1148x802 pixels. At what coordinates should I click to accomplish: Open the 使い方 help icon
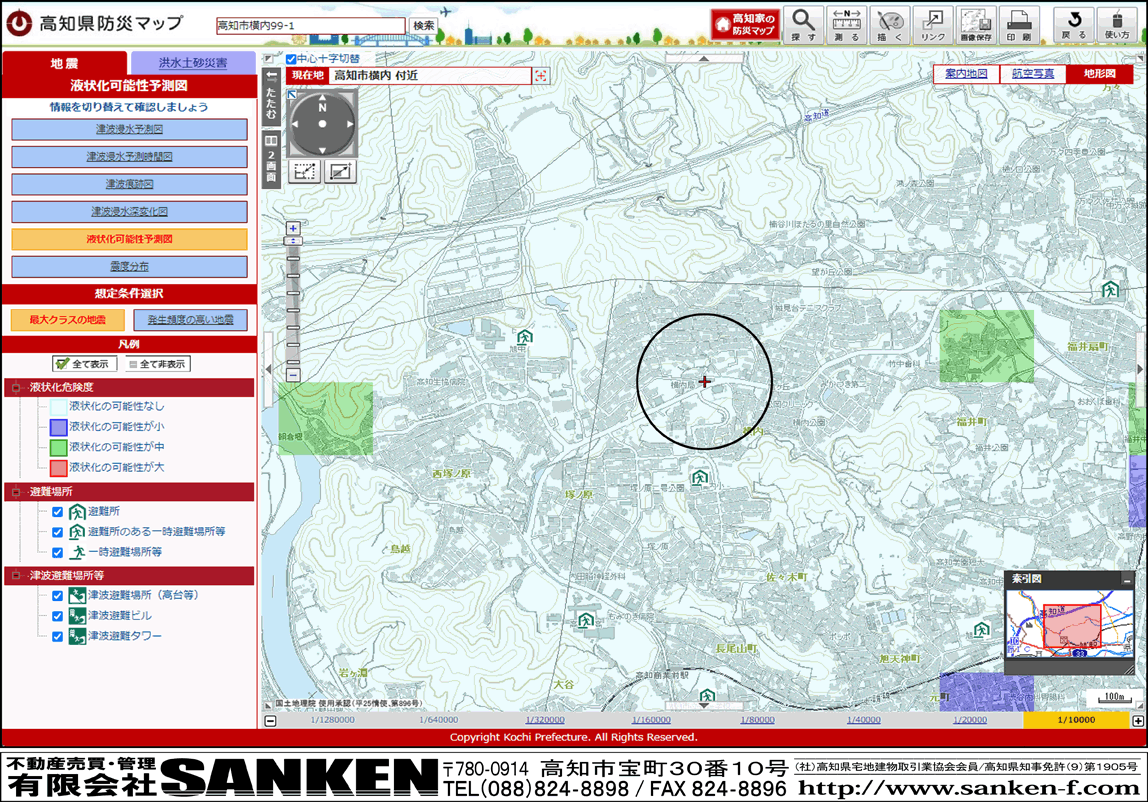pos(1117,24)
